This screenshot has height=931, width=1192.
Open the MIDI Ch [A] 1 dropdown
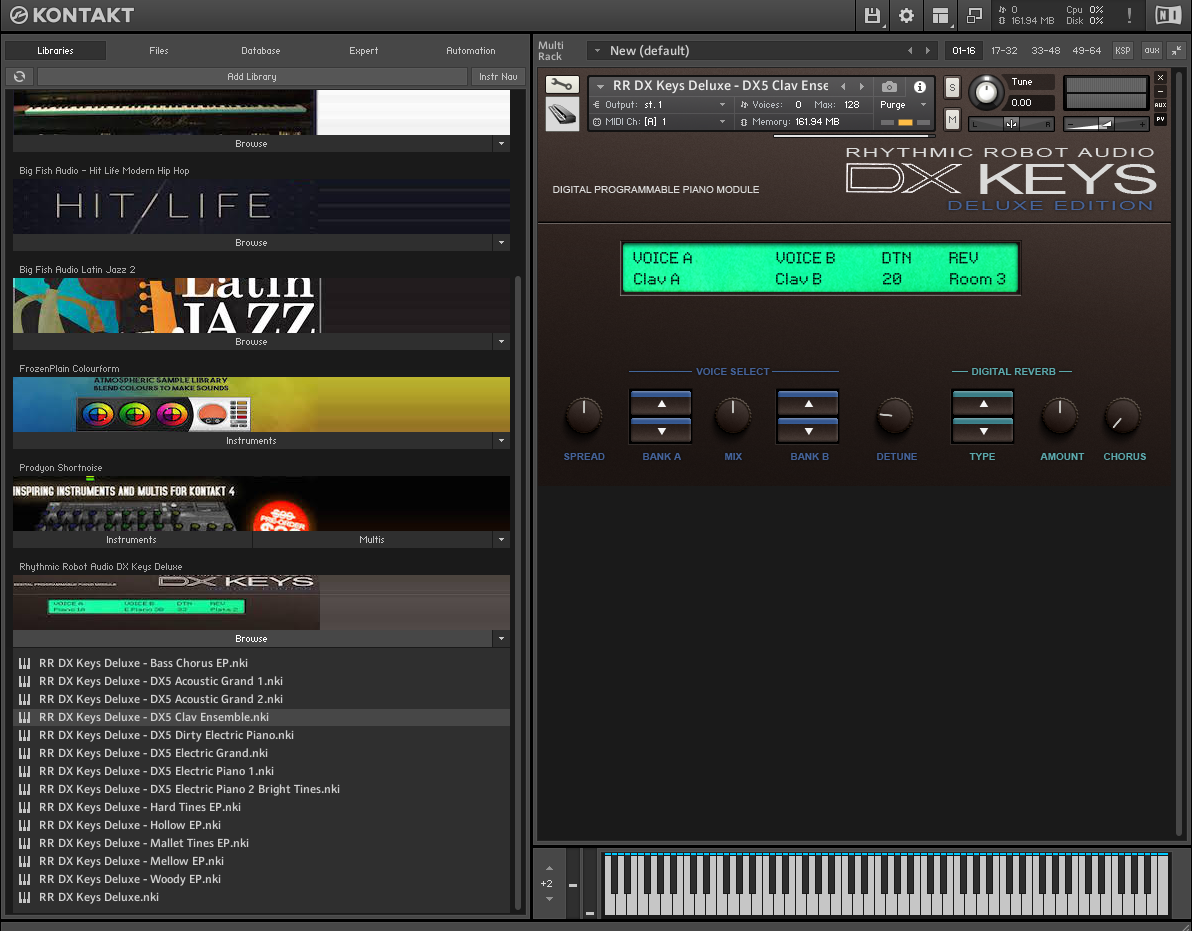(x=722, y=122)
